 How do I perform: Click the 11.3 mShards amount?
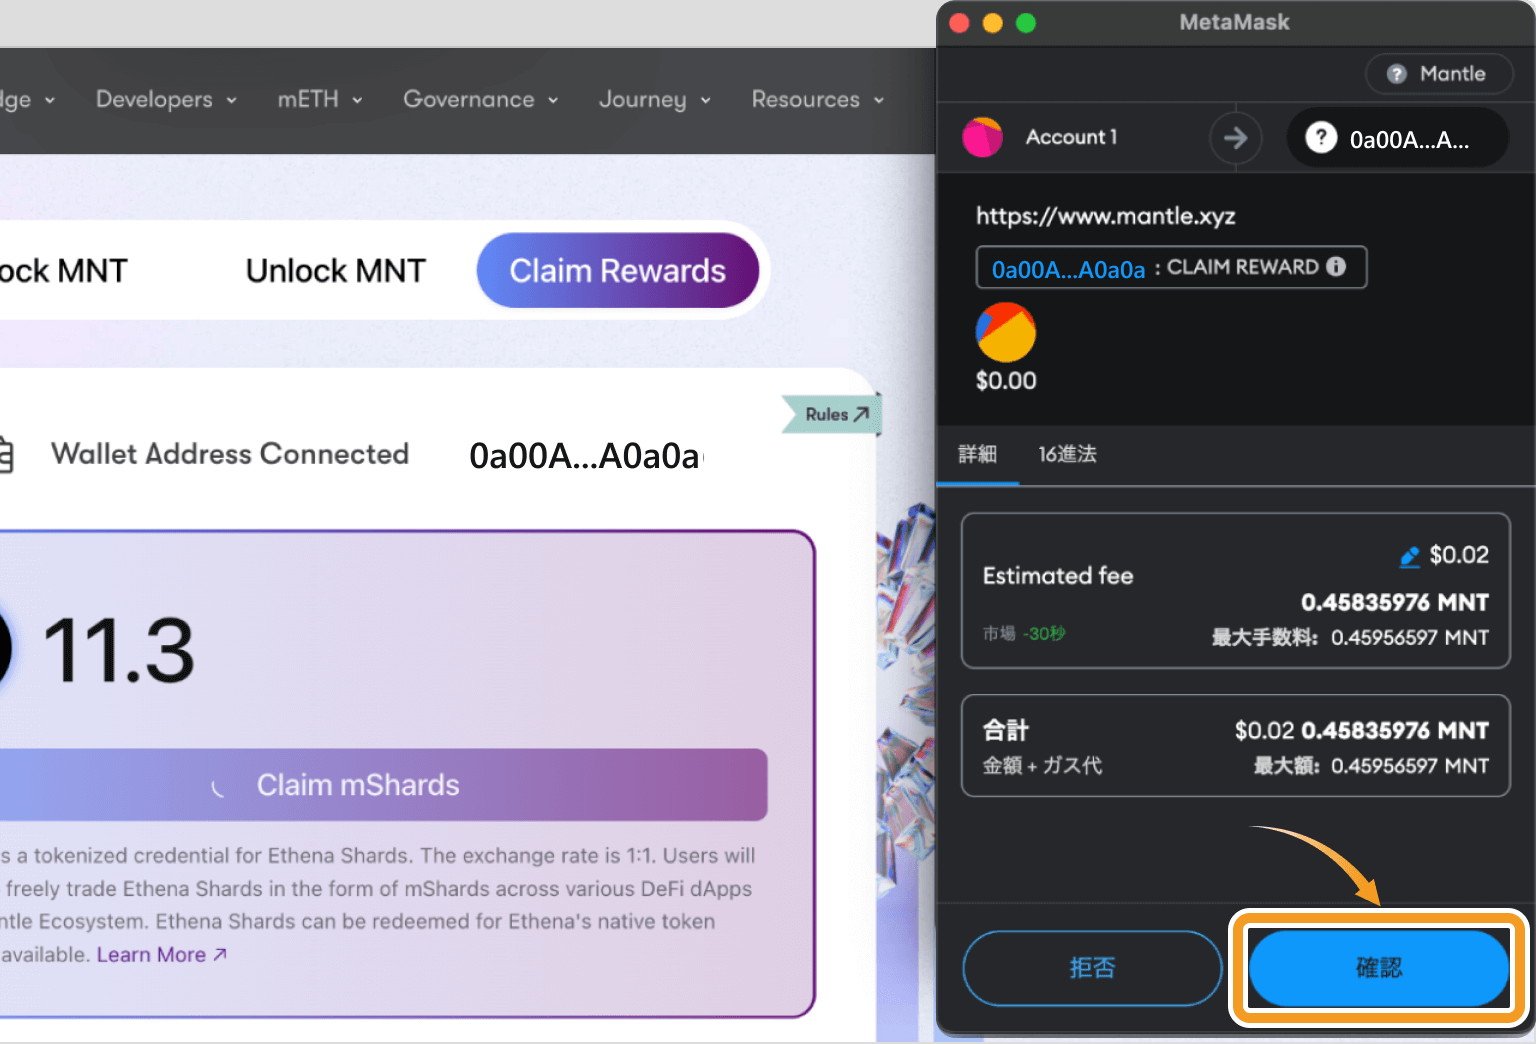118,651
